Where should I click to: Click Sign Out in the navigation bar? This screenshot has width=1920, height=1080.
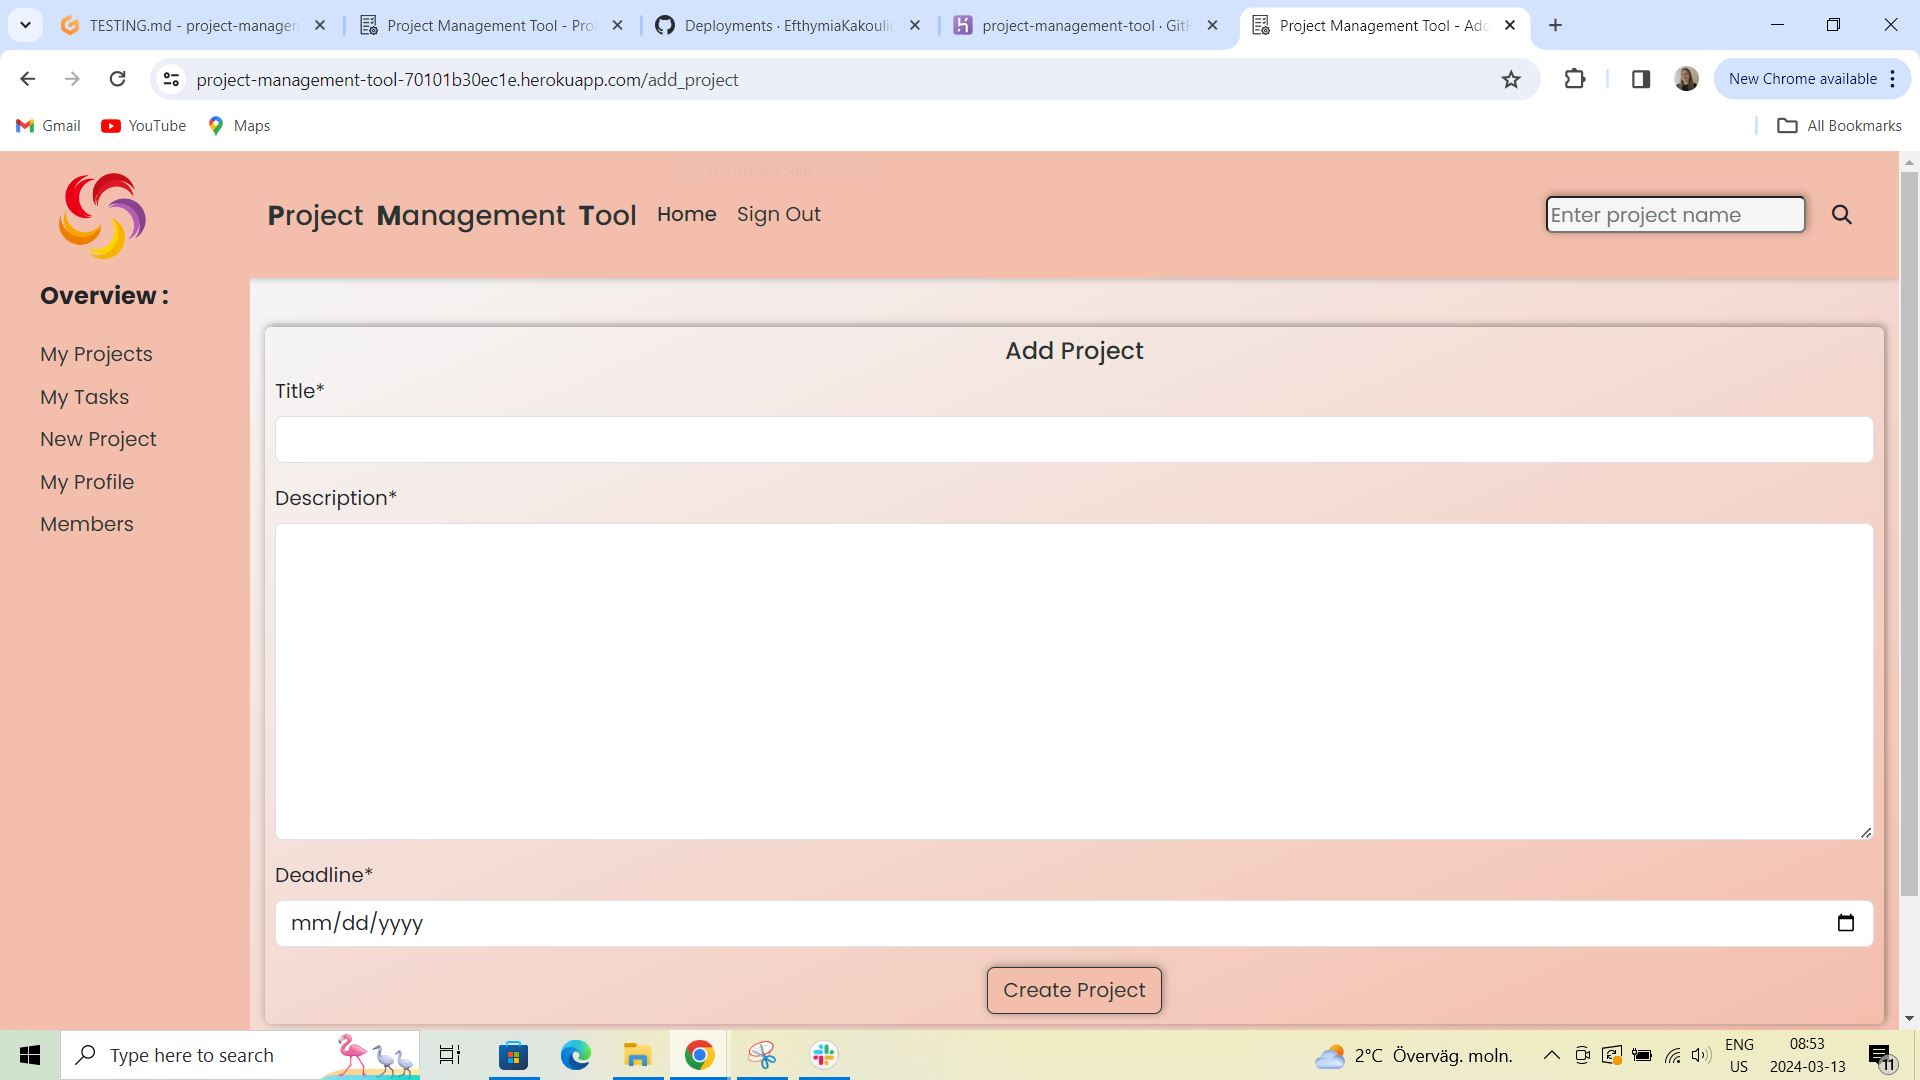click(x=779, y=214)
